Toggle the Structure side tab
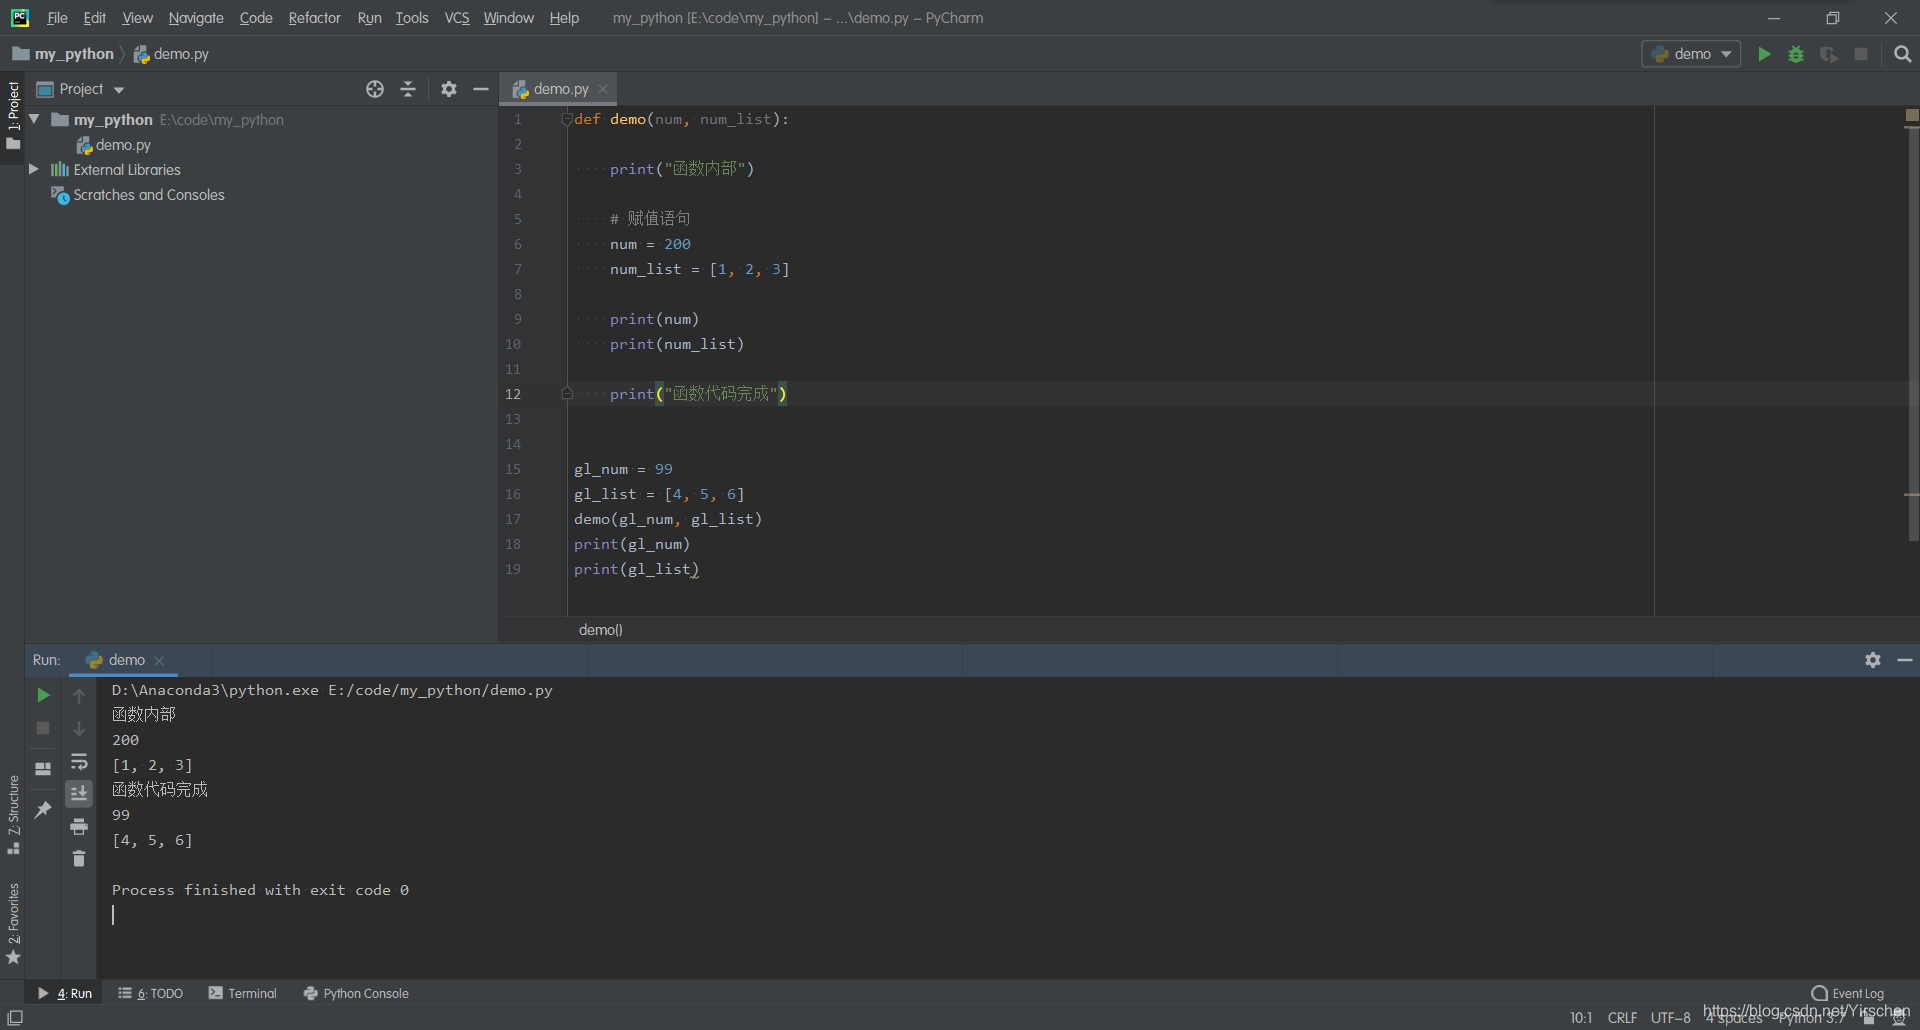This screenshot has width=1920, height=1030. click(x=13, y=814)
